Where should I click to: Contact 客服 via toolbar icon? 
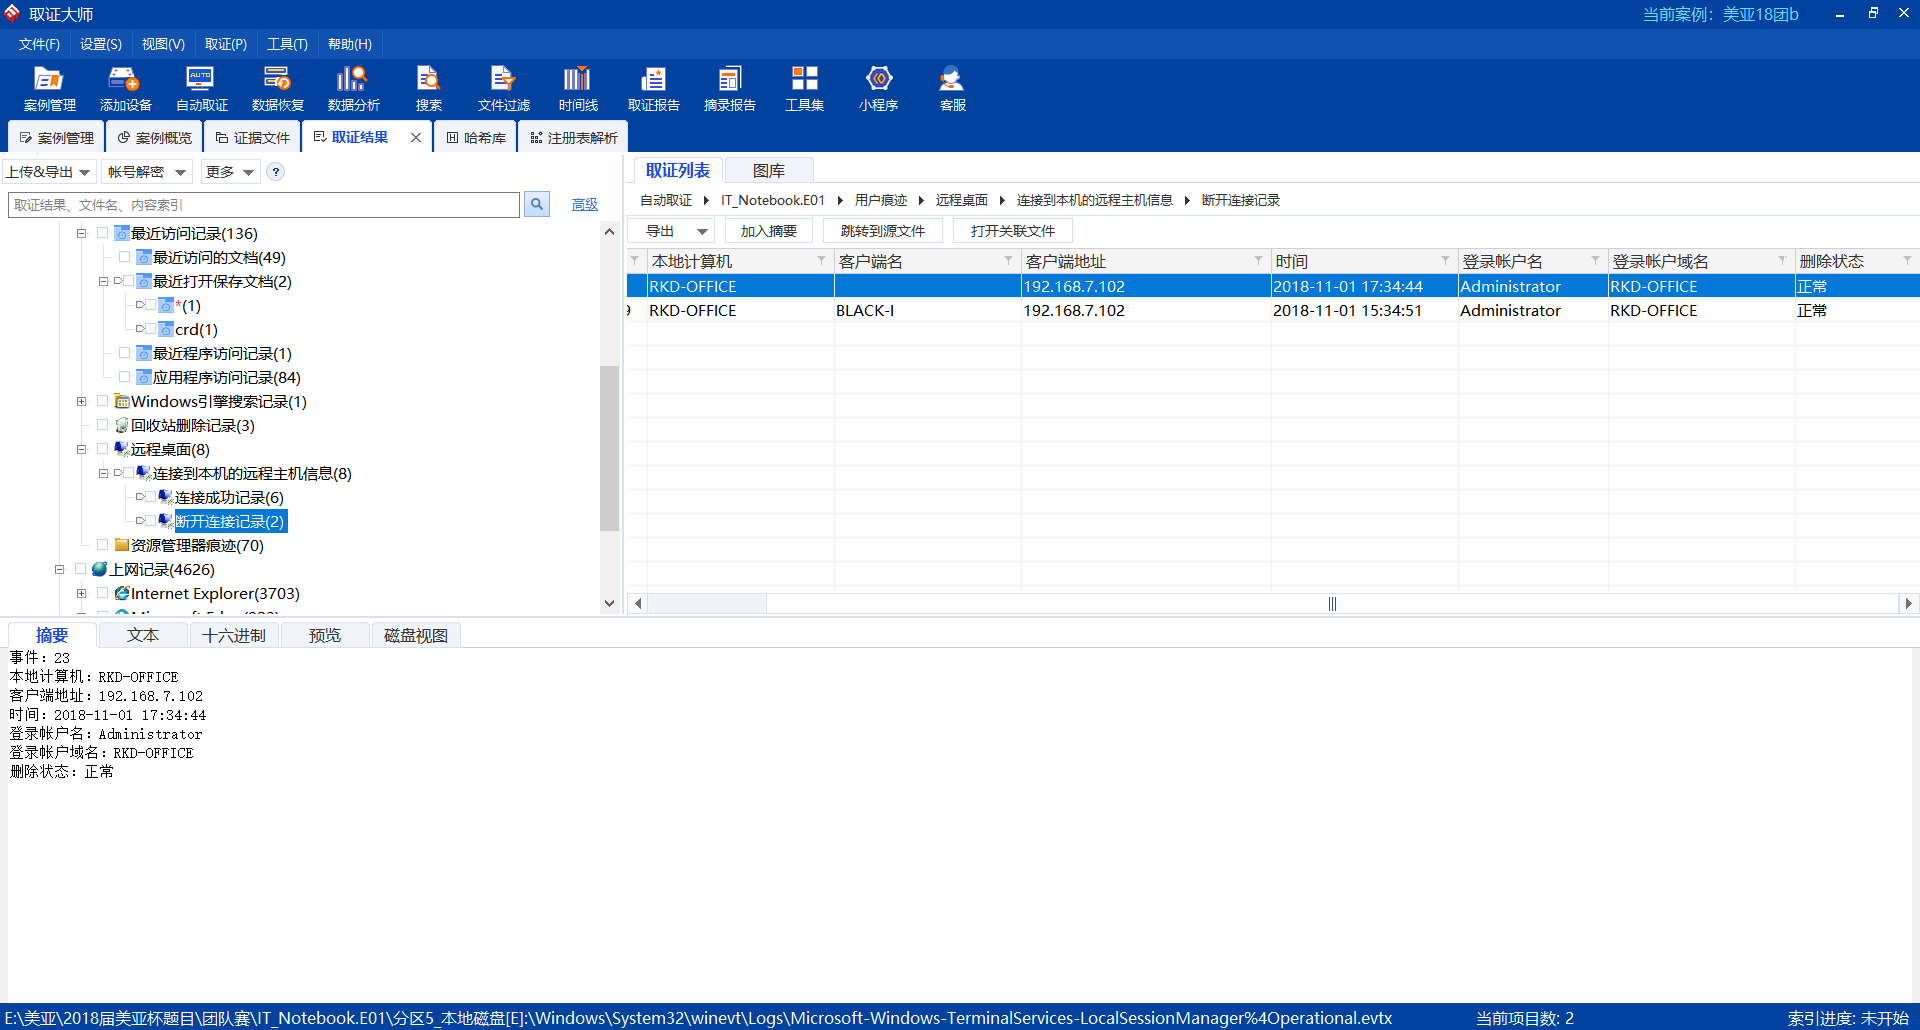pyautogui.click(x=952, y=89)
